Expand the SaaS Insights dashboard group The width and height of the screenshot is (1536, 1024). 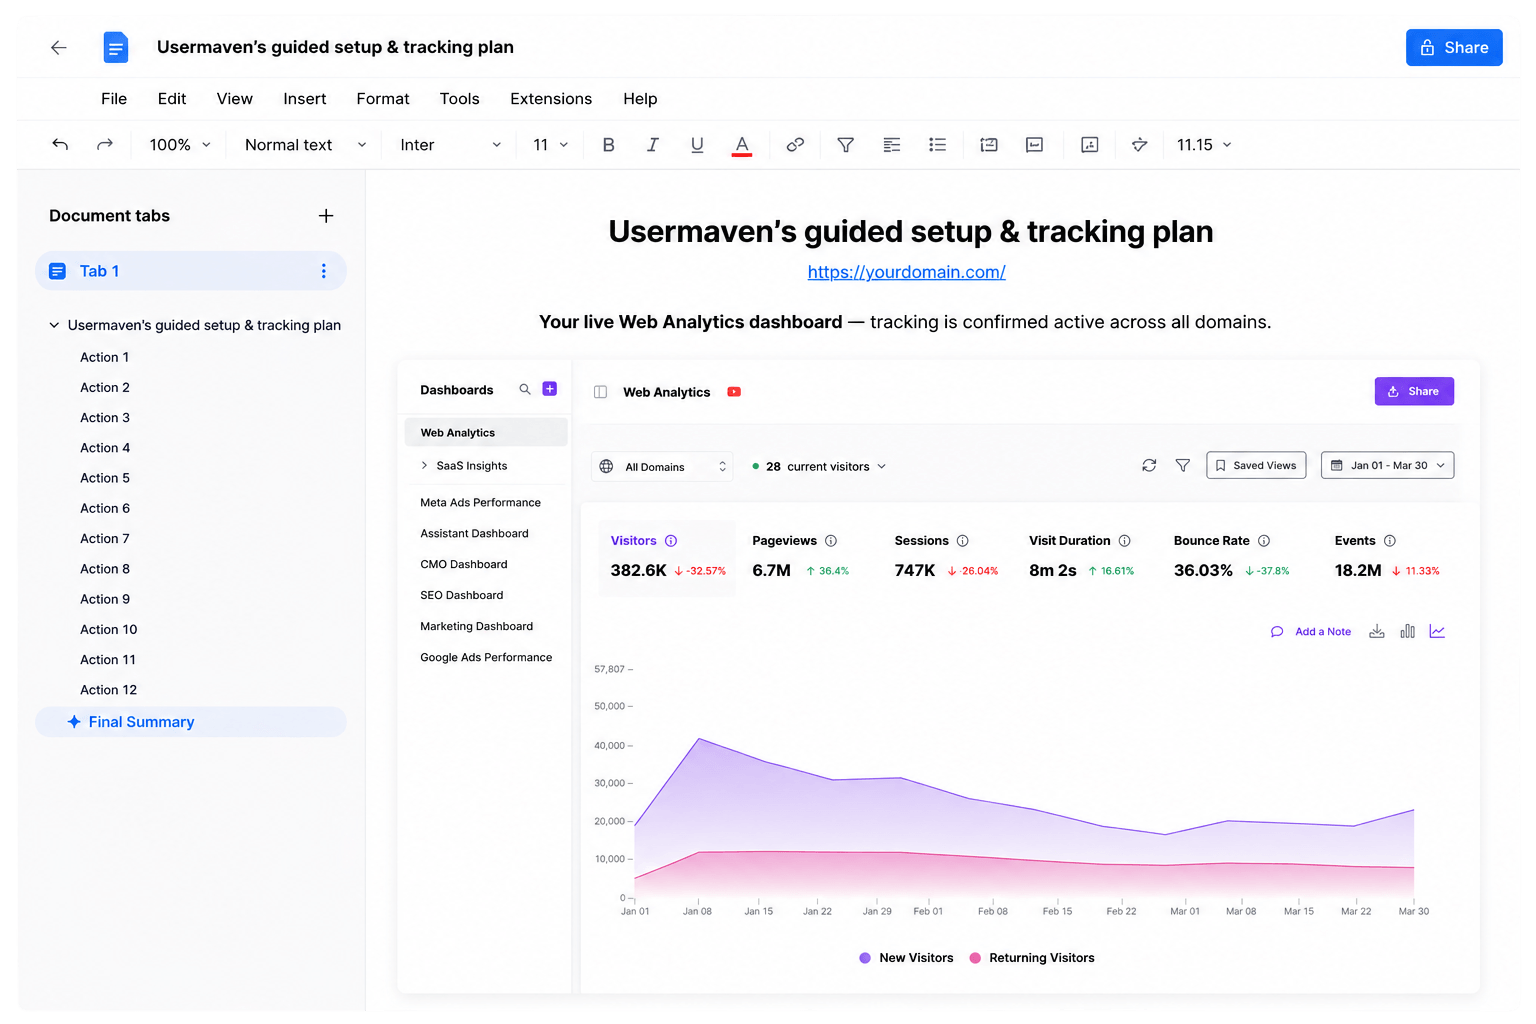point(425,465)
